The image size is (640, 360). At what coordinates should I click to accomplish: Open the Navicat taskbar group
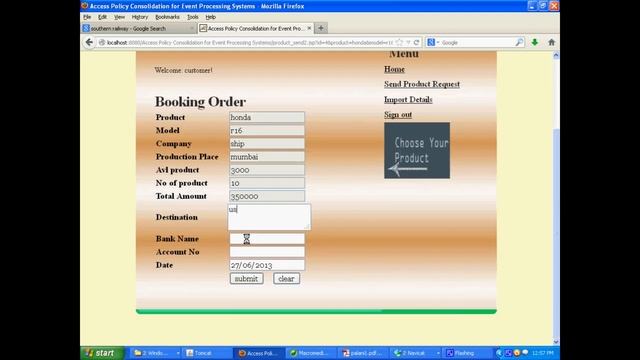[x=416, y=353]
